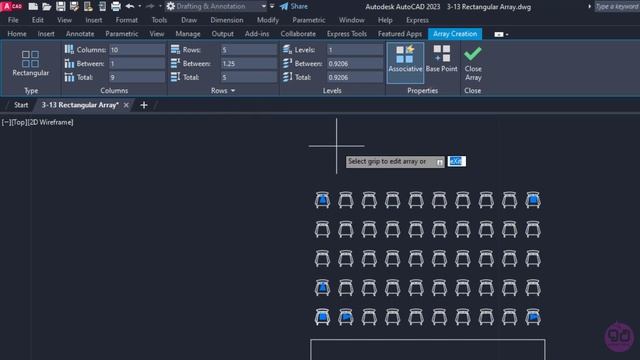The image size is (640, 360).
Task: Click the row Between spacing icon
Action: pos(176,63)
